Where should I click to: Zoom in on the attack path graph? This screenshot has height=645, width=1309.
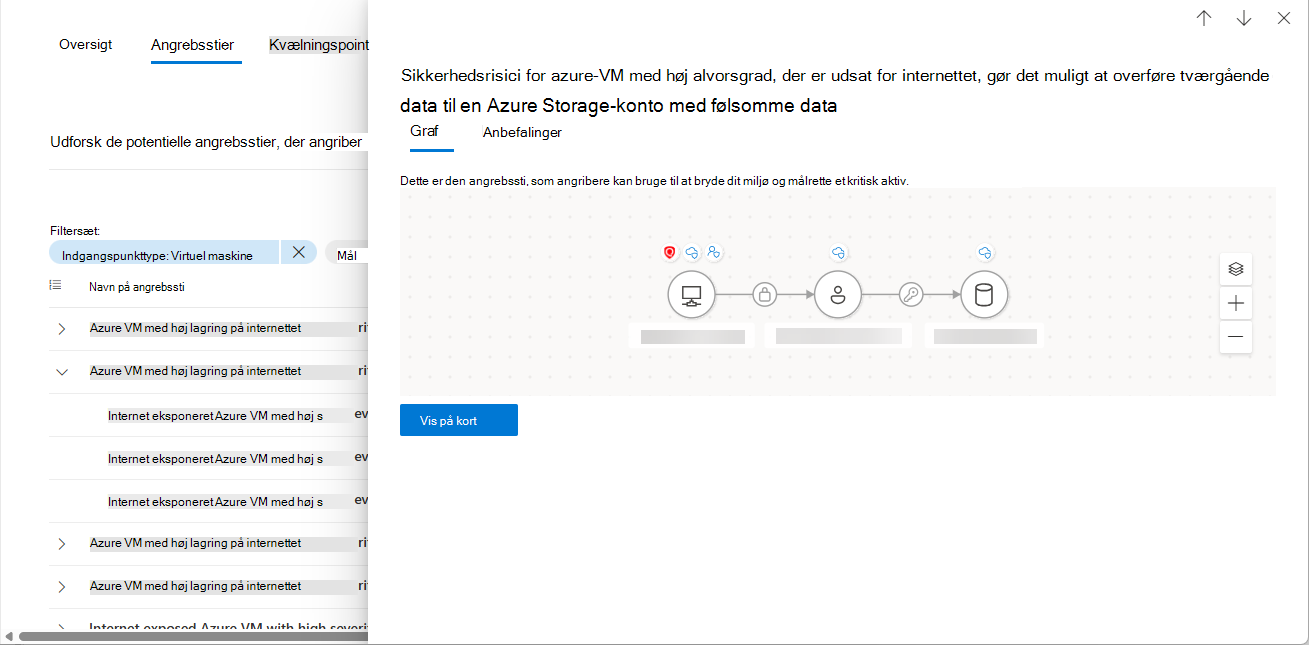tap(1236, 303)
